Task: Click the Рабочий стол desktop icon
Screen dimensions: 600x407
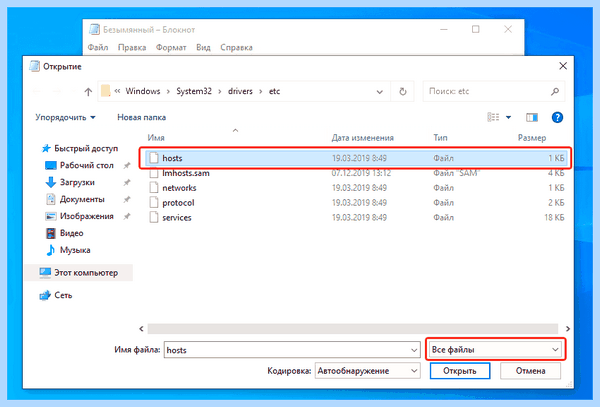Action: [51, 166]
